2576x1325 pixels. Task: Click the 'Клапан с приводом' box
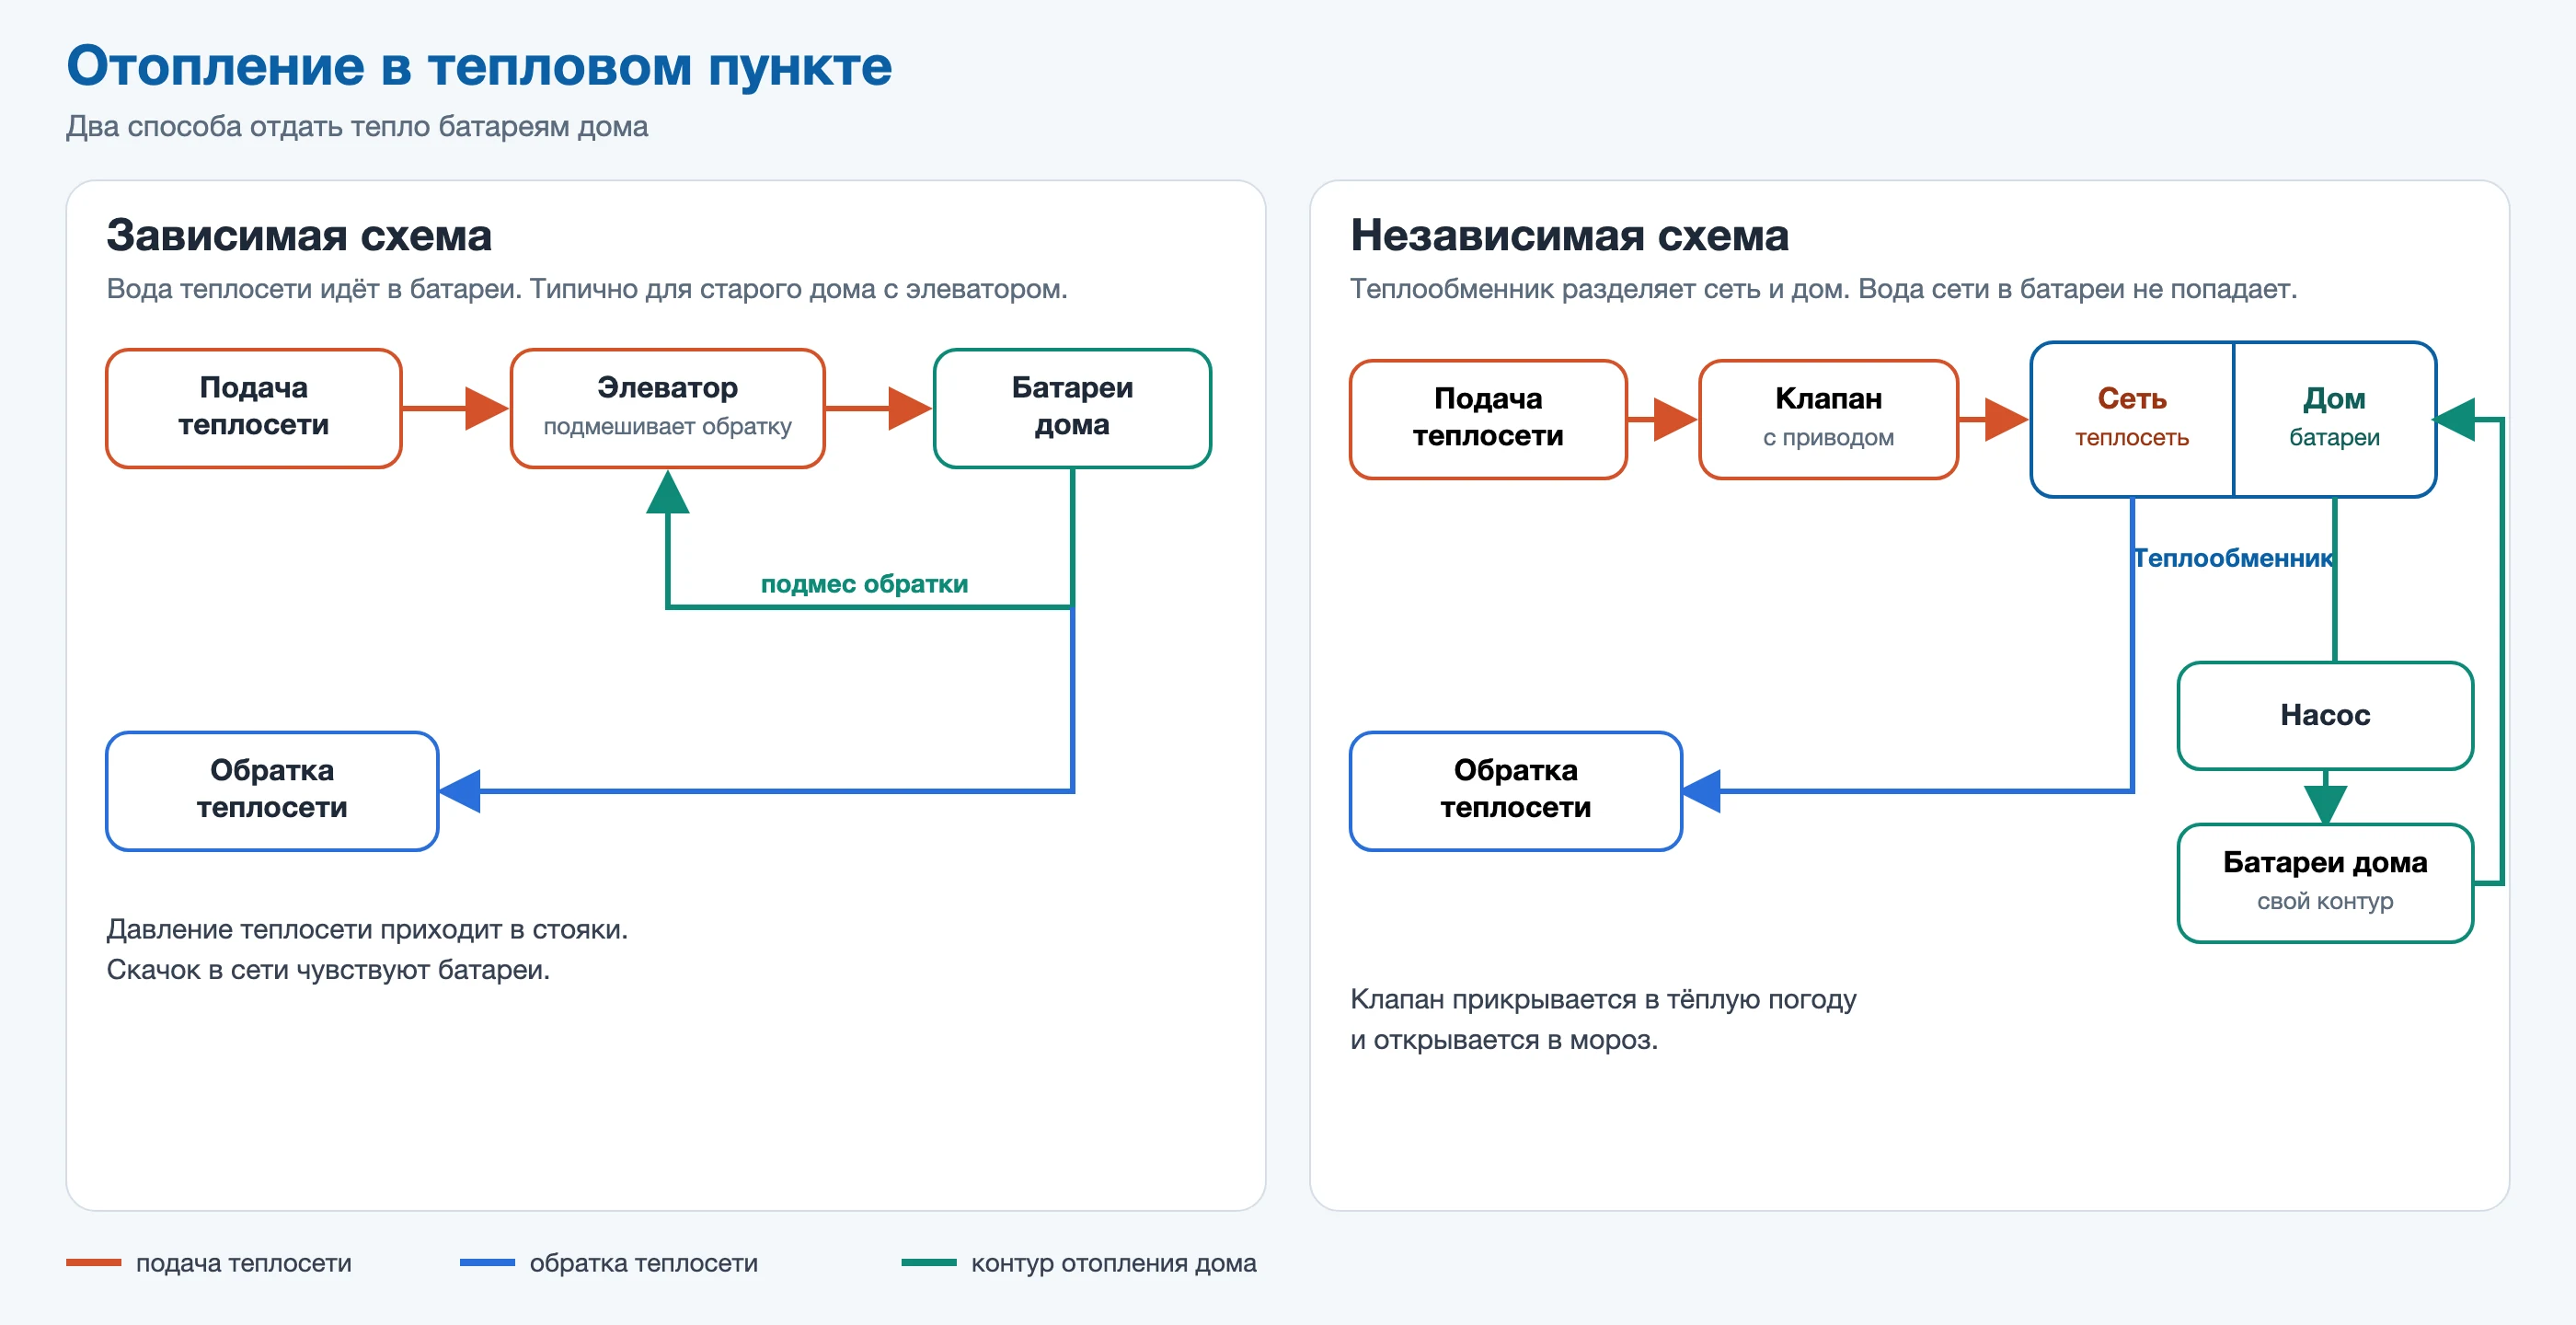1828,419
